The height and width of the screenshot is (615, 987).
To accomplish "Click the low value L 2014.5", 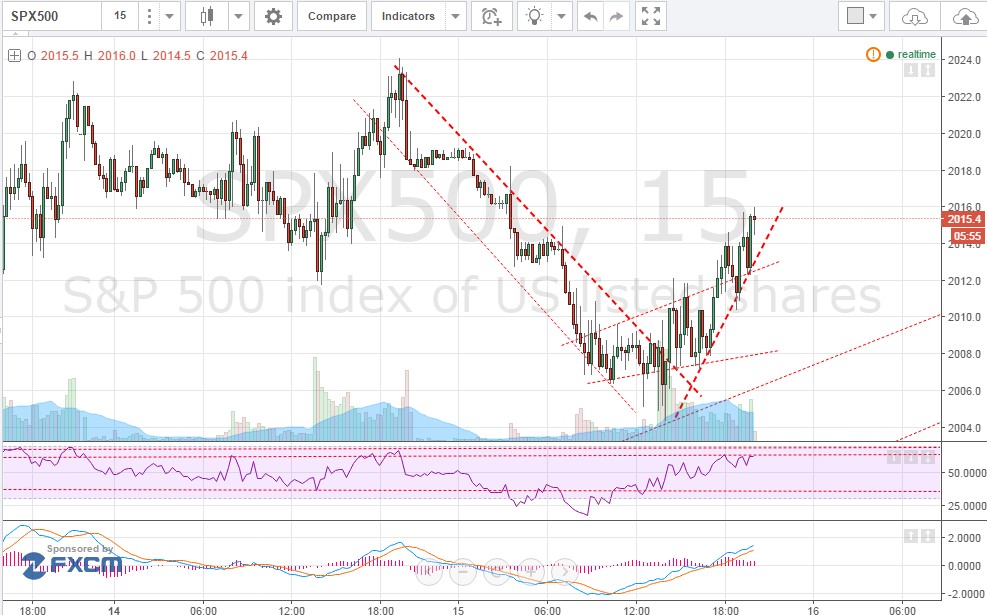I will [x=166, y=55].
